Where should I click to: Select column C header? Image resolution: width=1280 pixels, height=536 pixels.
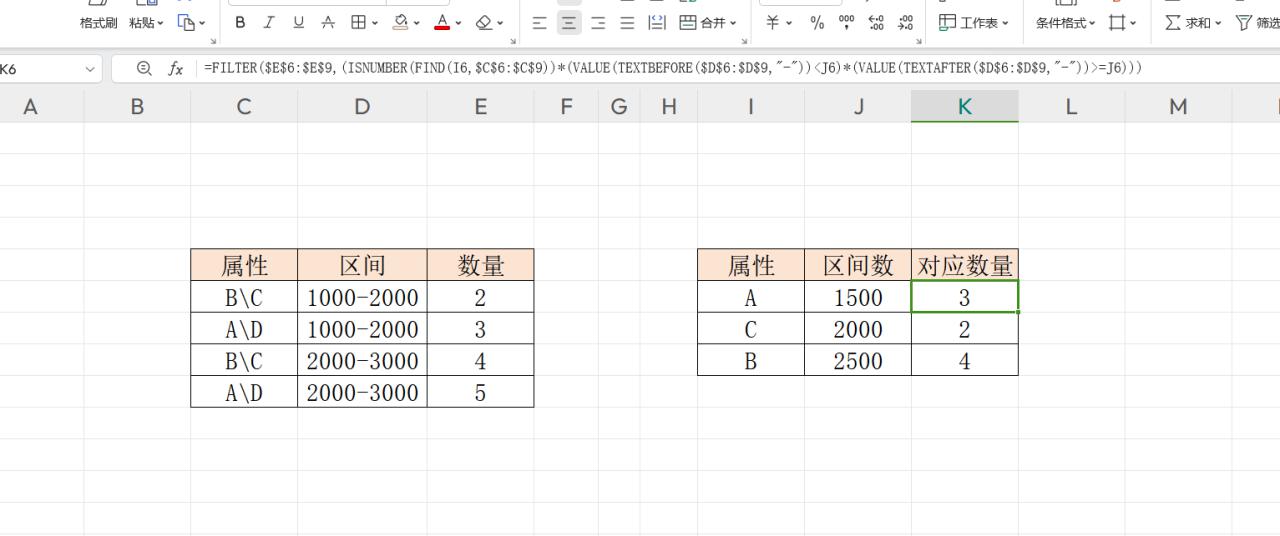tap(244, 106)
